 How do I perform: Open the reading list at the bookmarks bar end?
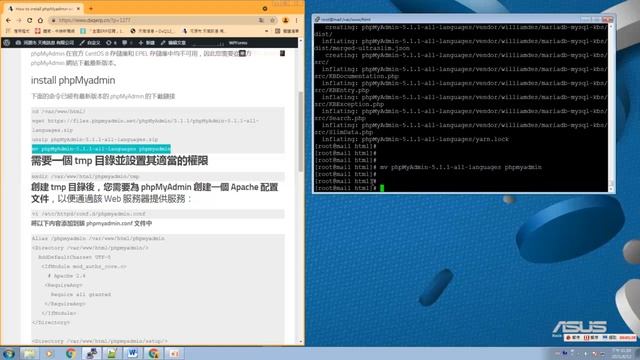[287, 31]
